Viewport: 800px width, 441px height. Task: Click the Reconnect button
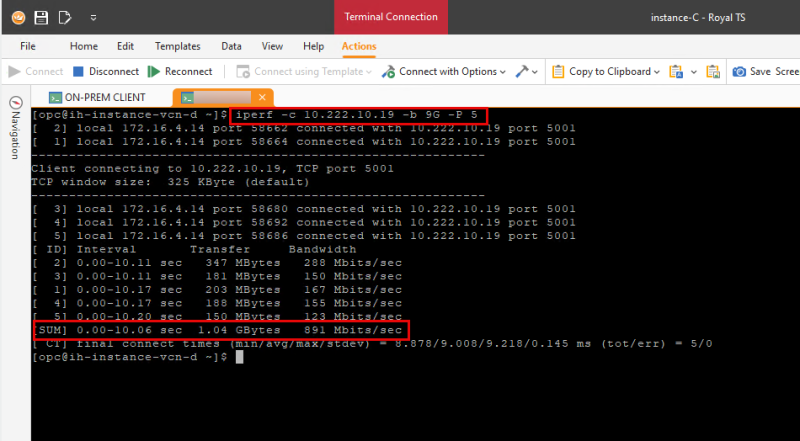click(x=180, y=72)
